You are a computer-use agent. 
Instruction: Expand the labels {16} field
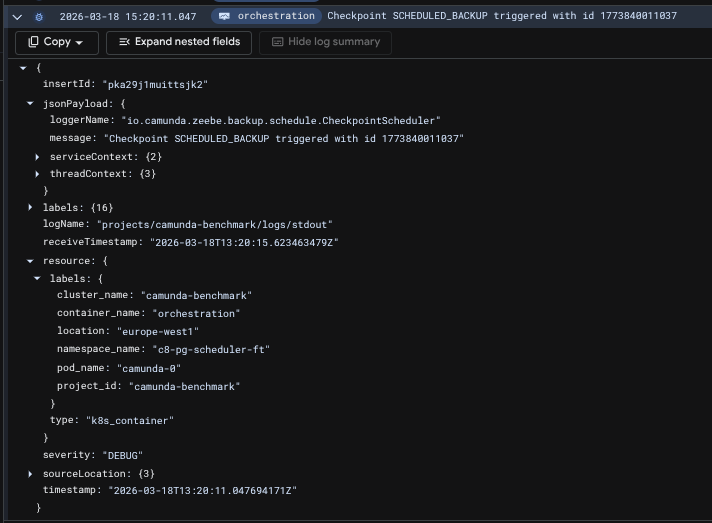[30, 208]
